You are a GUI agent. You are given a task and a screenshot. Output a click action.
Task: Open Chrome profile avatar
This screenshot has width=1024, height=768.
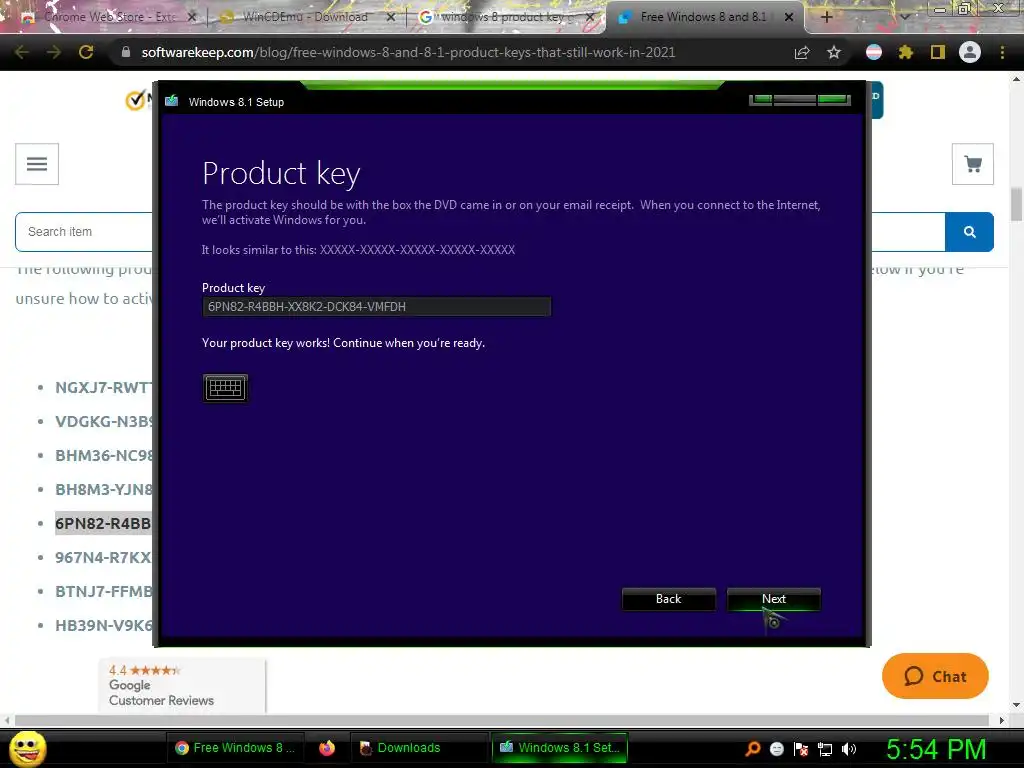click(970, 52)
